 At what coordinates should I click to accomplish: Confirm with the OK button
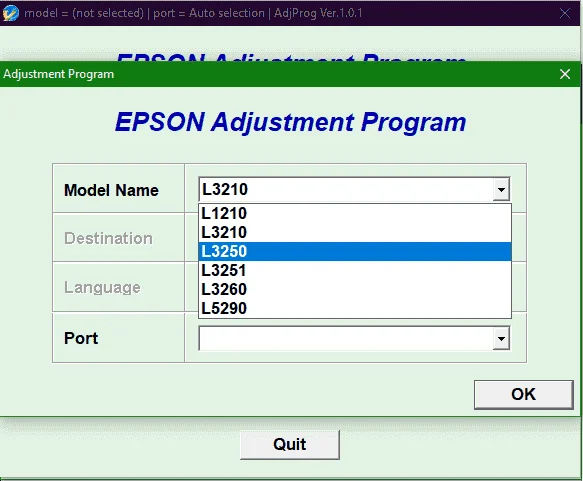[524, 394]
